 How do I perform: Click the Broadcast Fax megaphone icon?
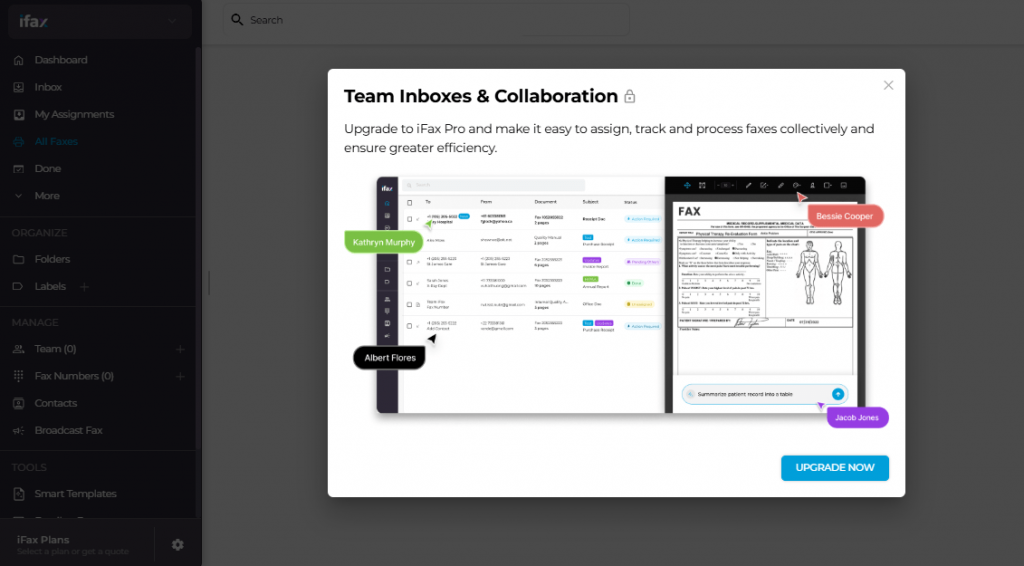(18, 430)
